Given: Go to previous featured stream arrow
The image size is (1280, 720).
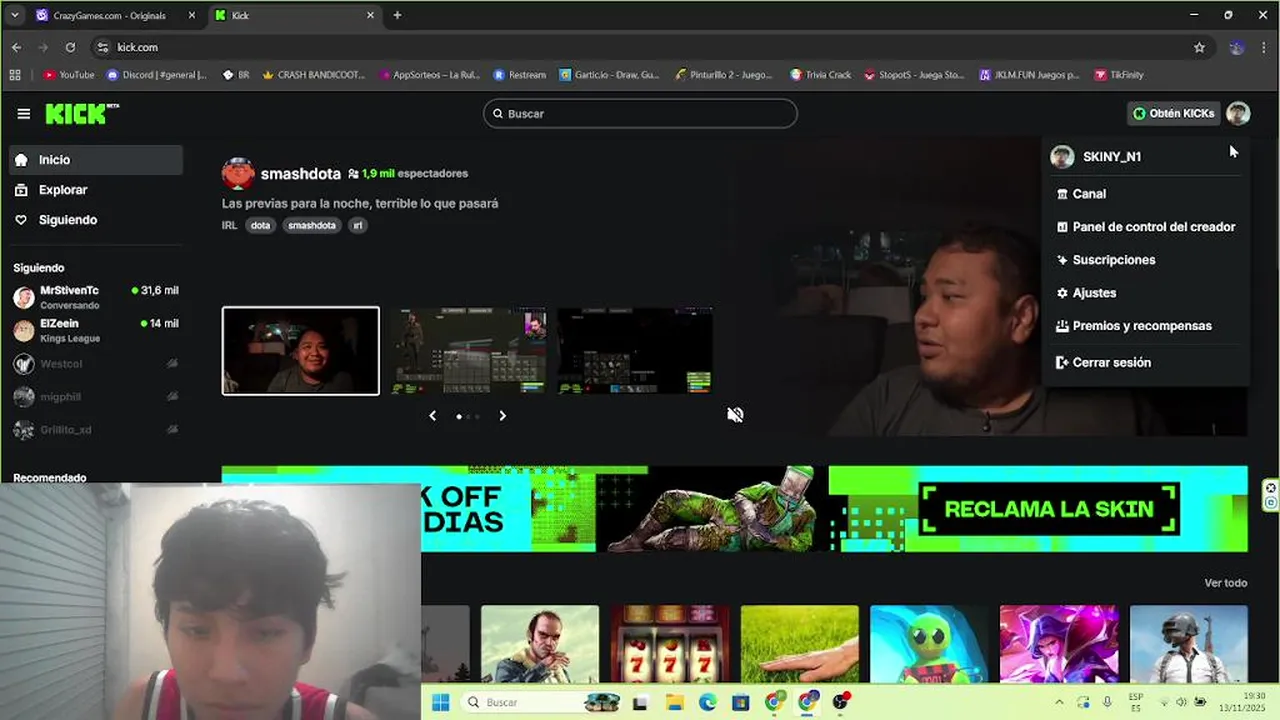Looking at the screenshot, I should [x=432, y=416].
